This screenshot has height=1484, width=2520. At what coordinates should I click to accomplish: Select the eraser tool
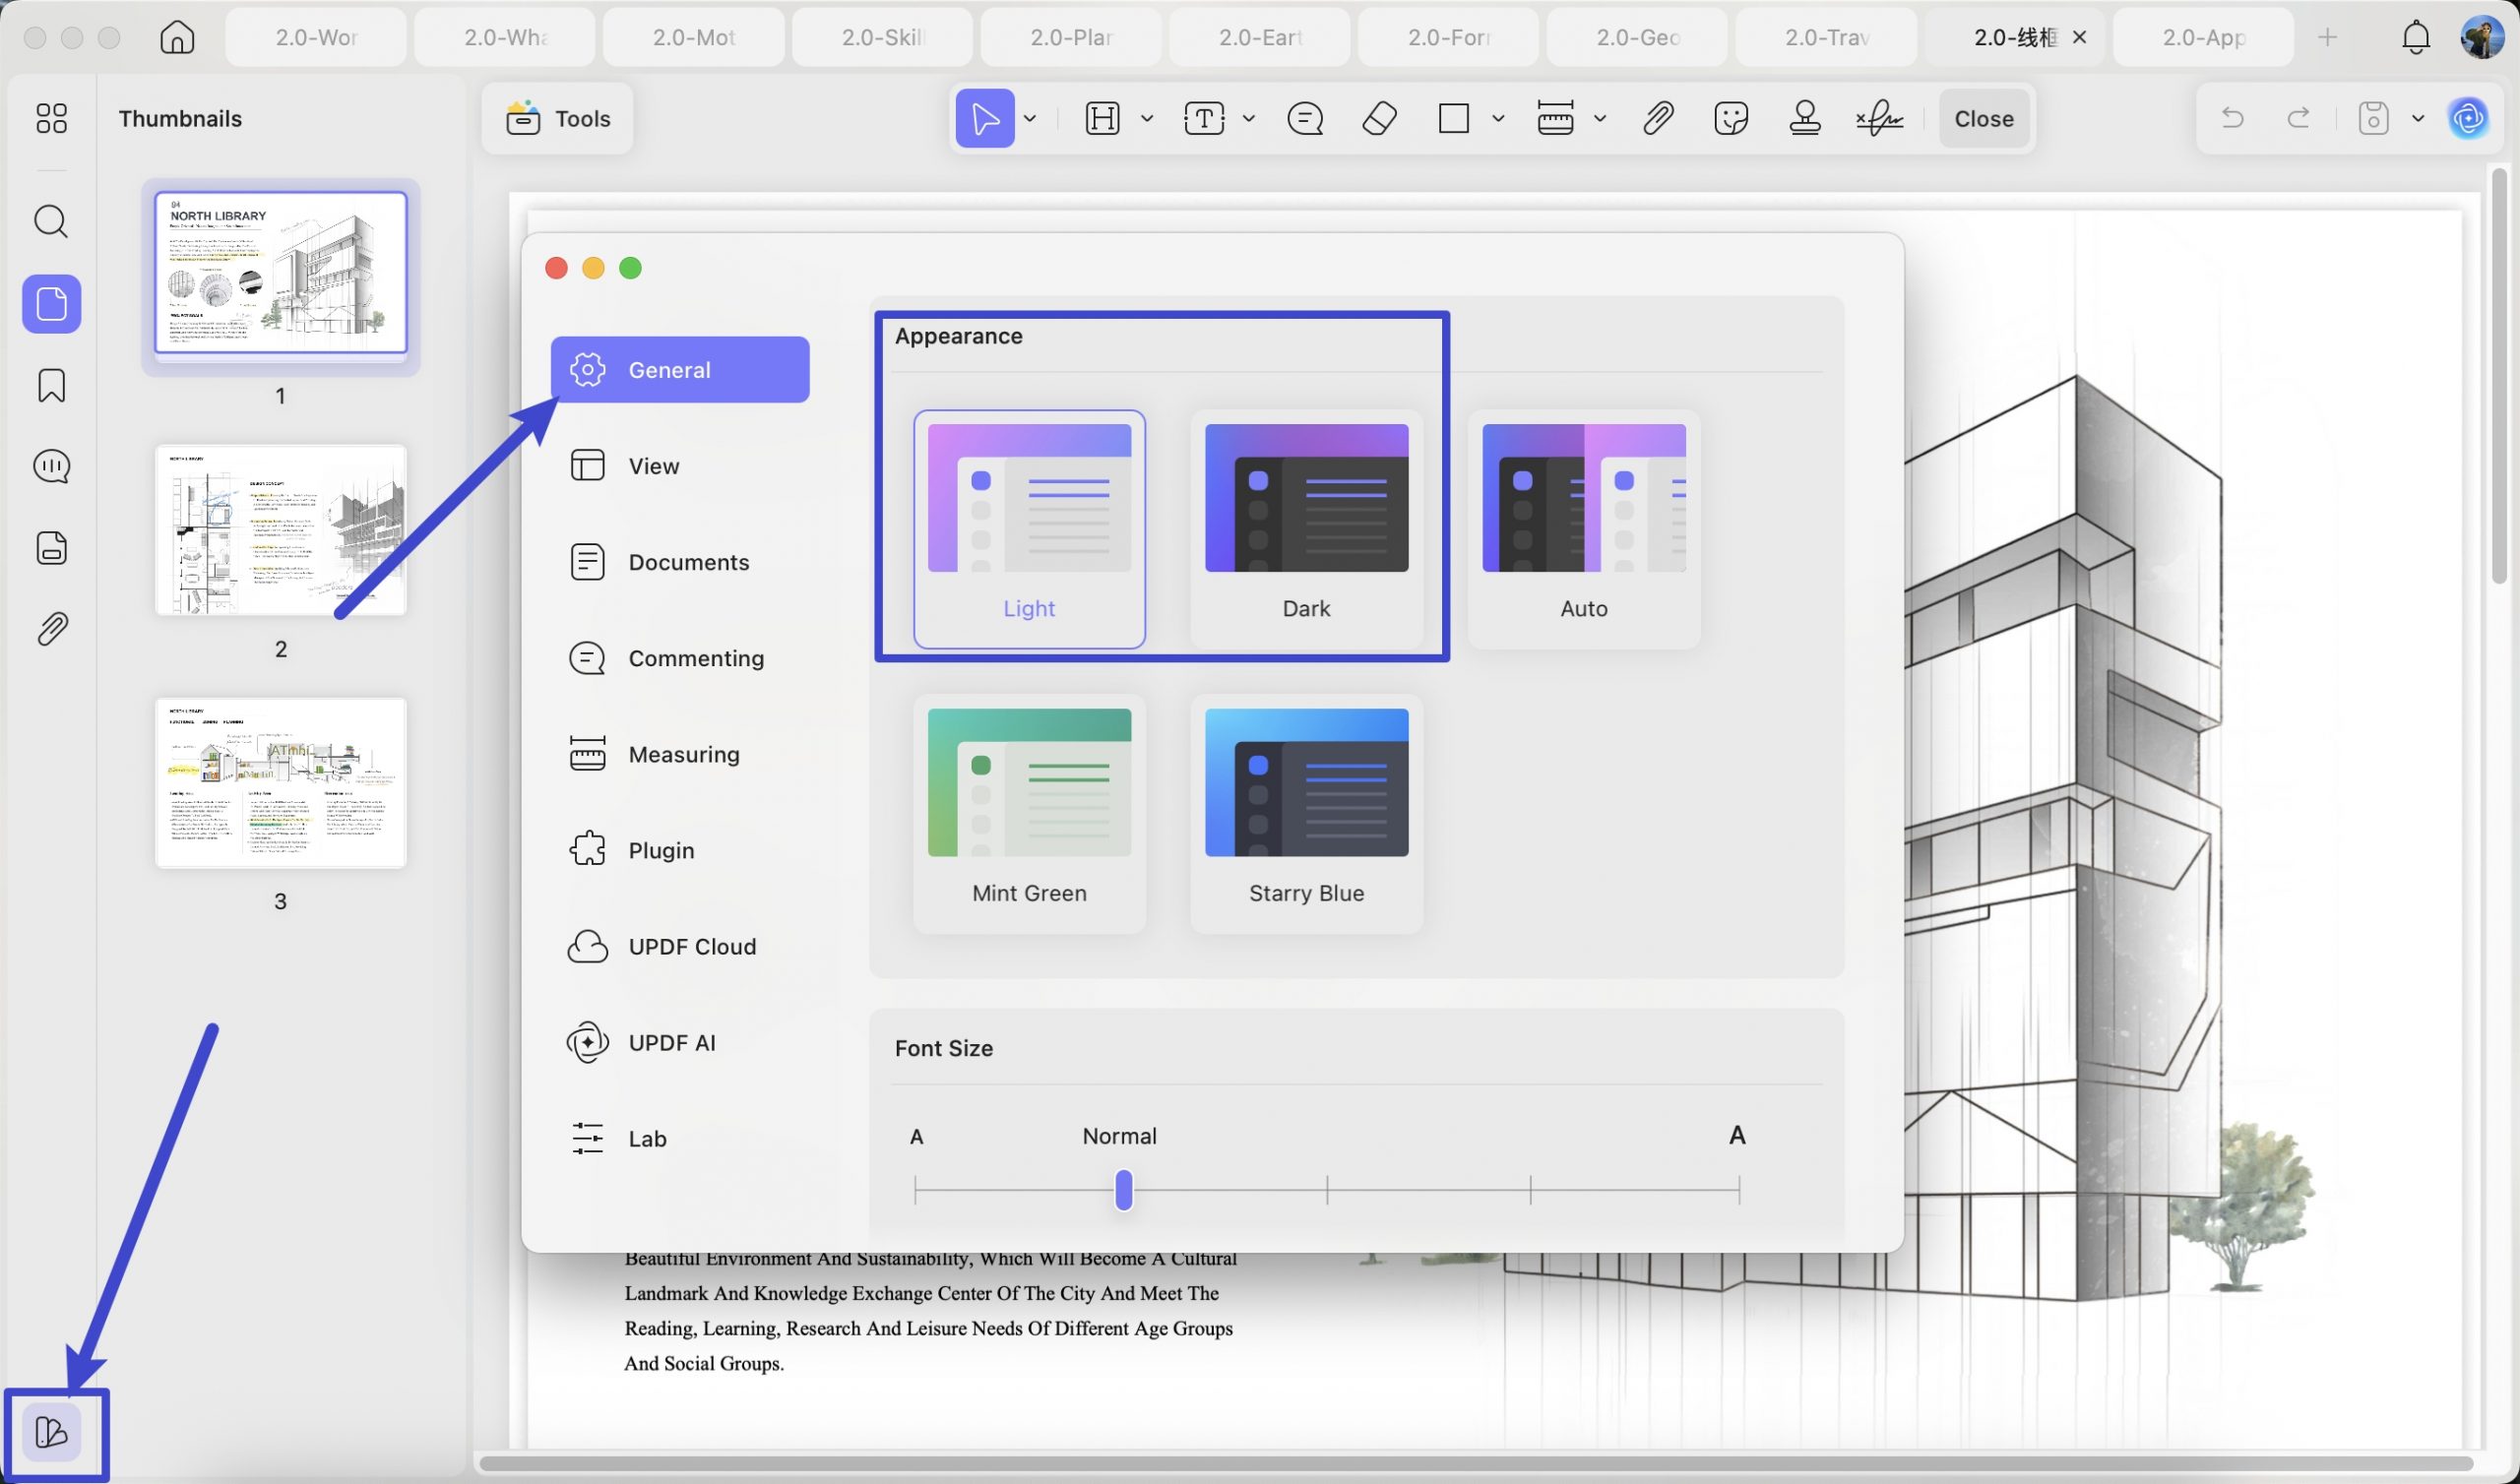1380,118
